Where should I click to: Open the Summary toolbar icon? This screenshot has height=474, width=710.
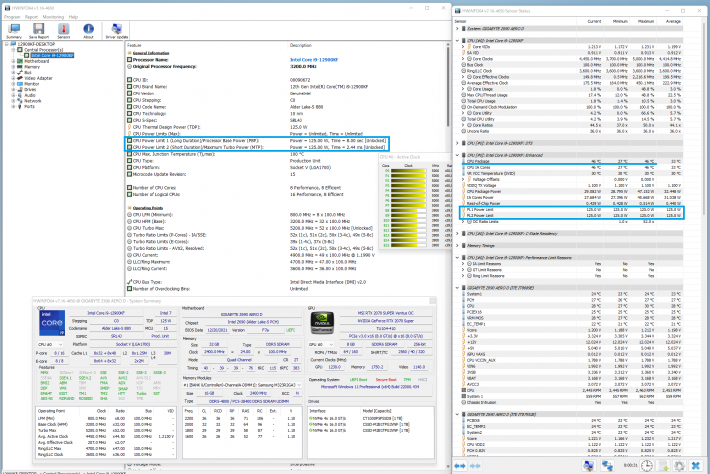[x=14, y=30]
